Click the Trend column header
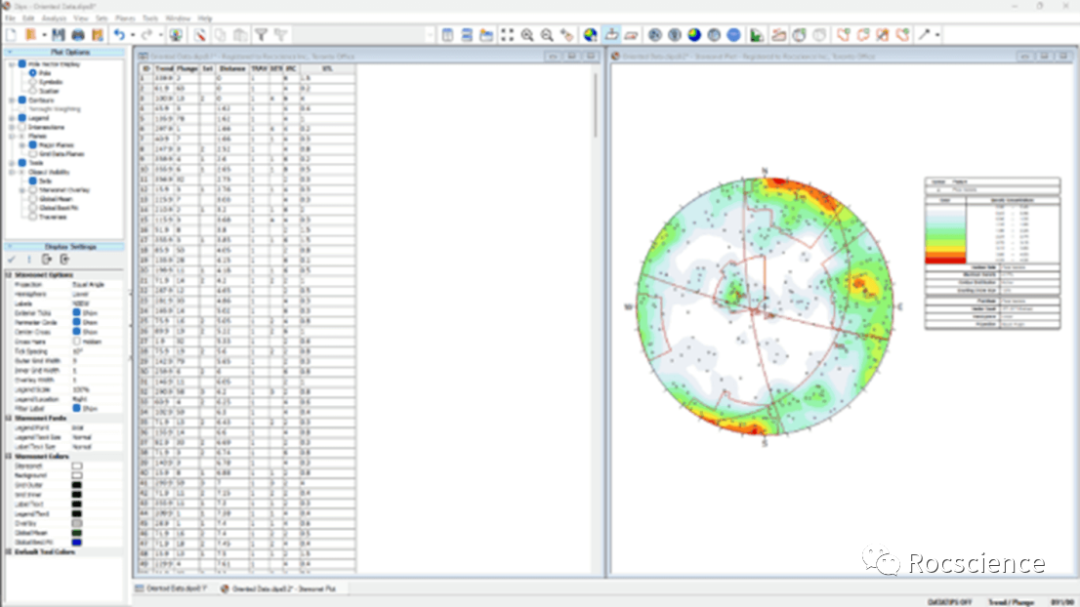Screen dimensions: 1080x607 (x=162, y=68)
